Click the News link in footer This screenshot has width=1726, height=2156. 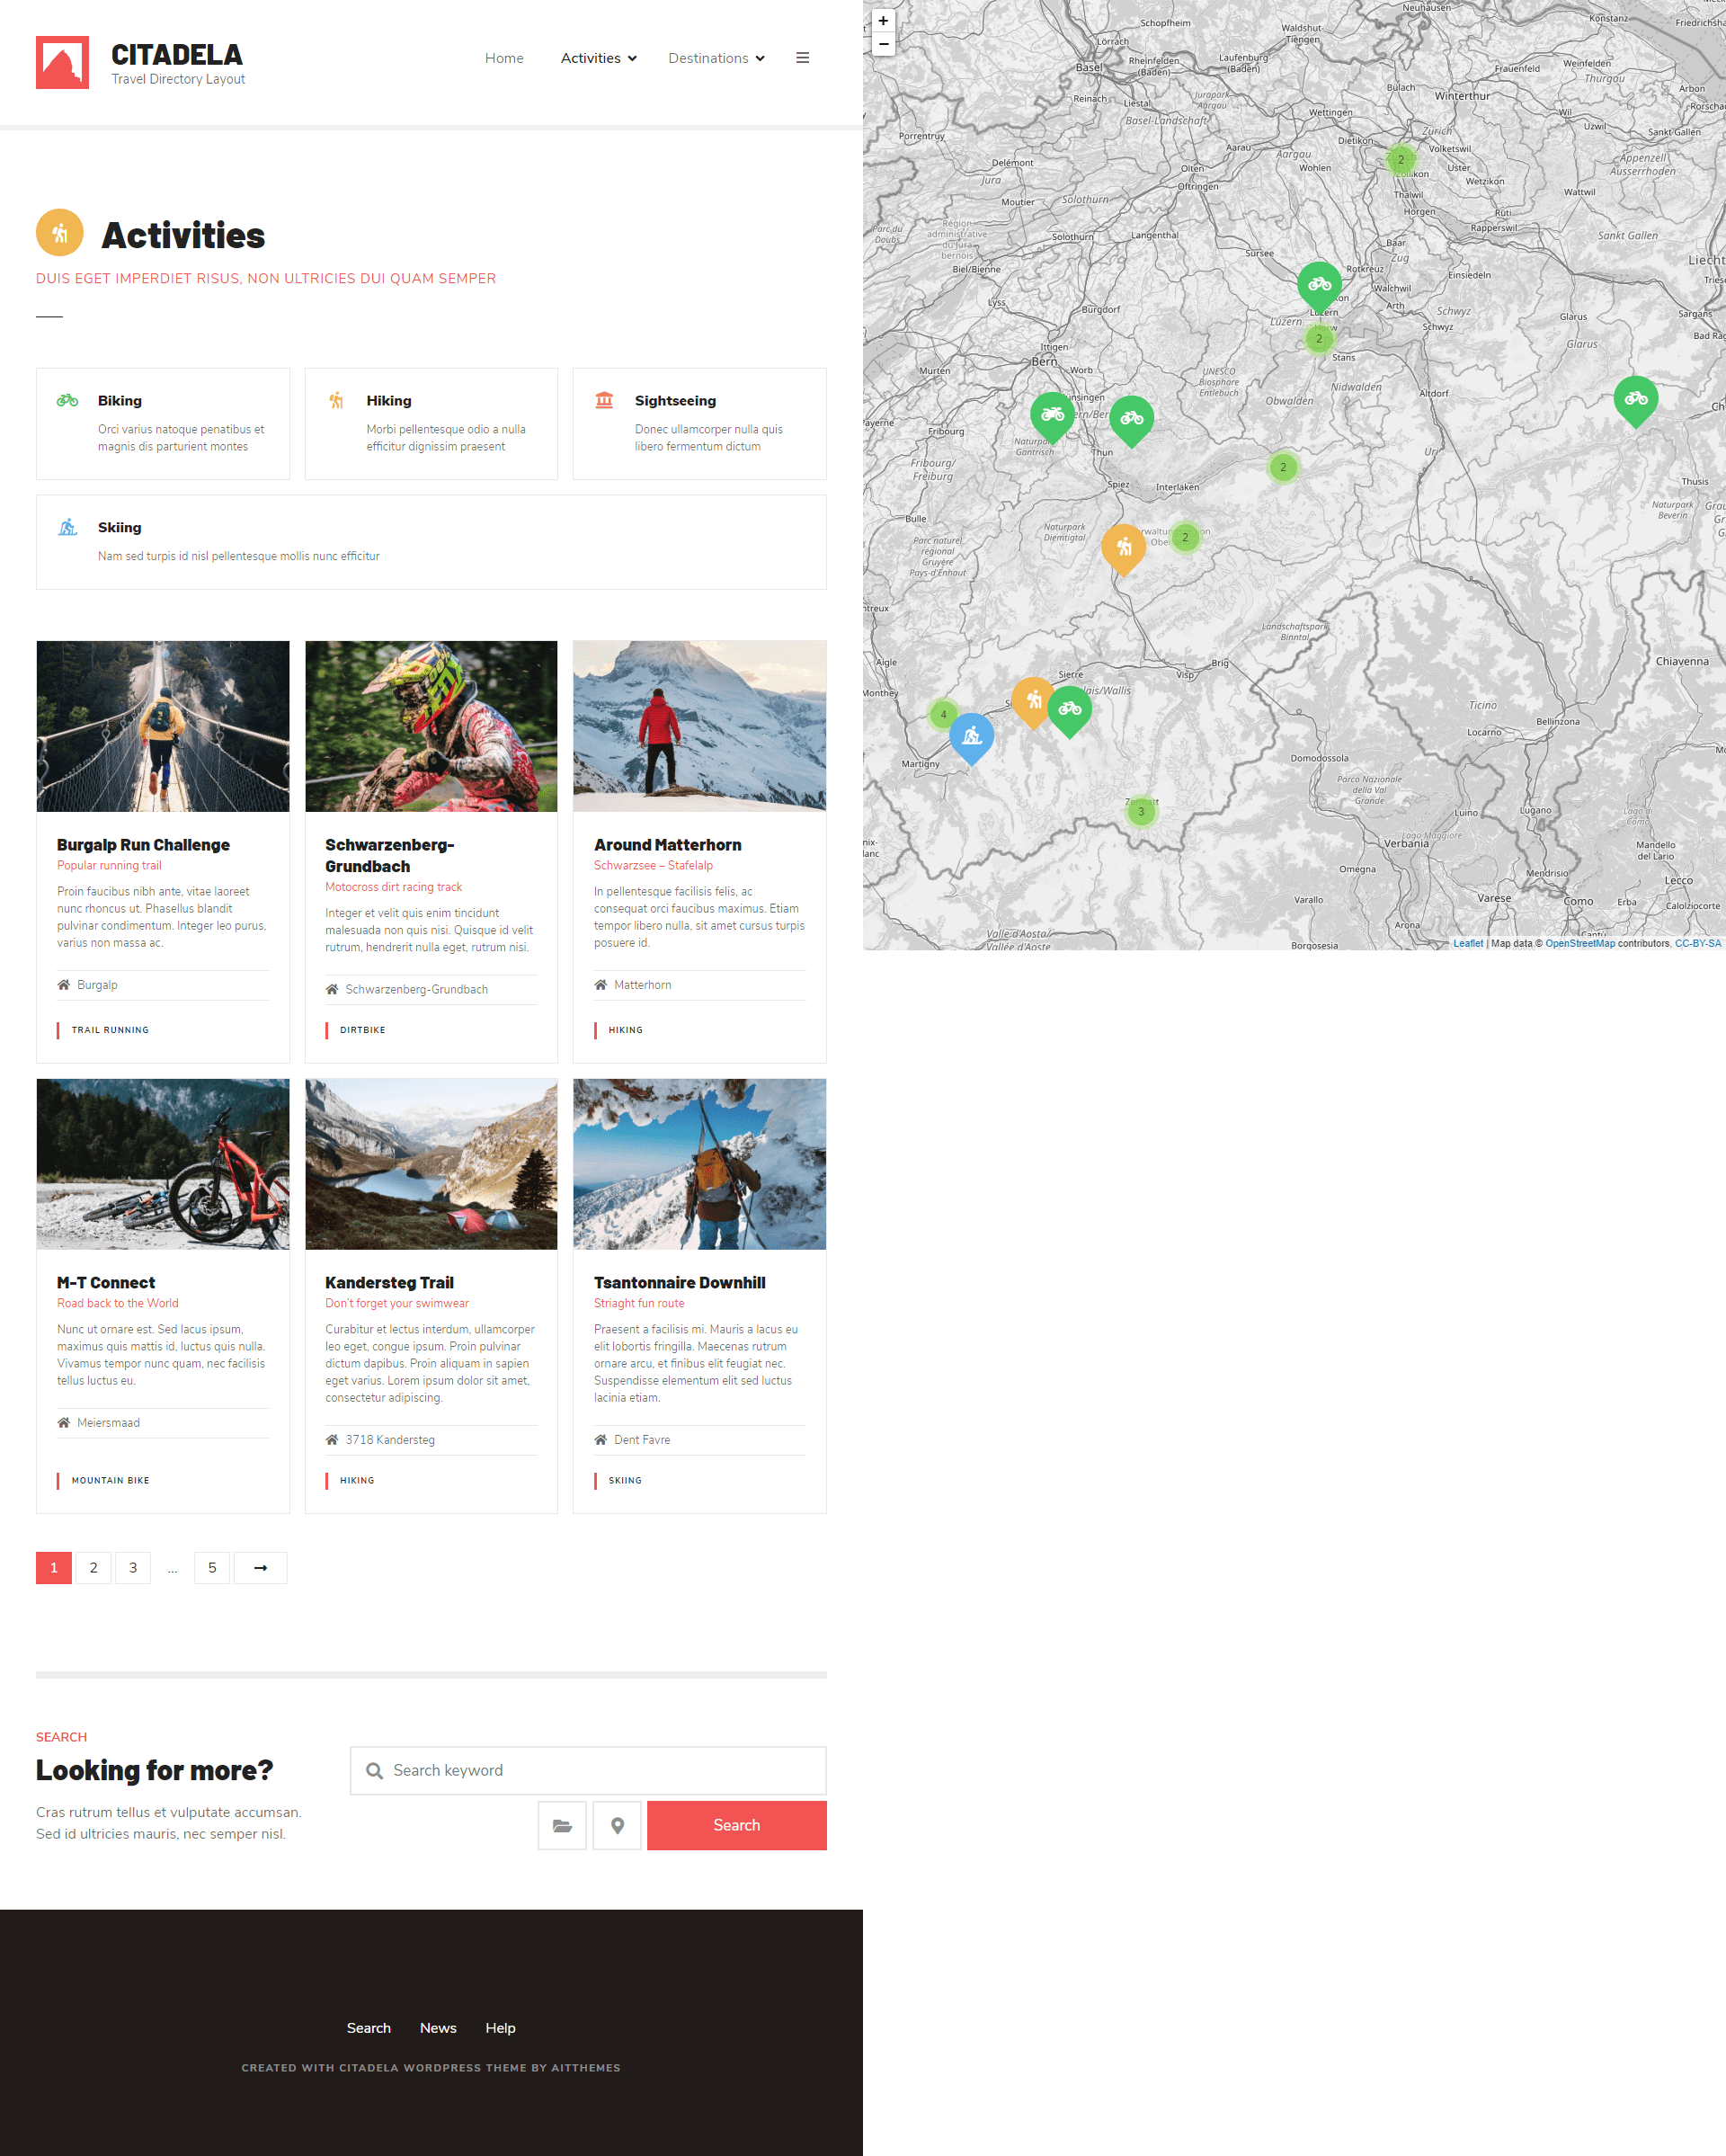[x=438, y=2028]
